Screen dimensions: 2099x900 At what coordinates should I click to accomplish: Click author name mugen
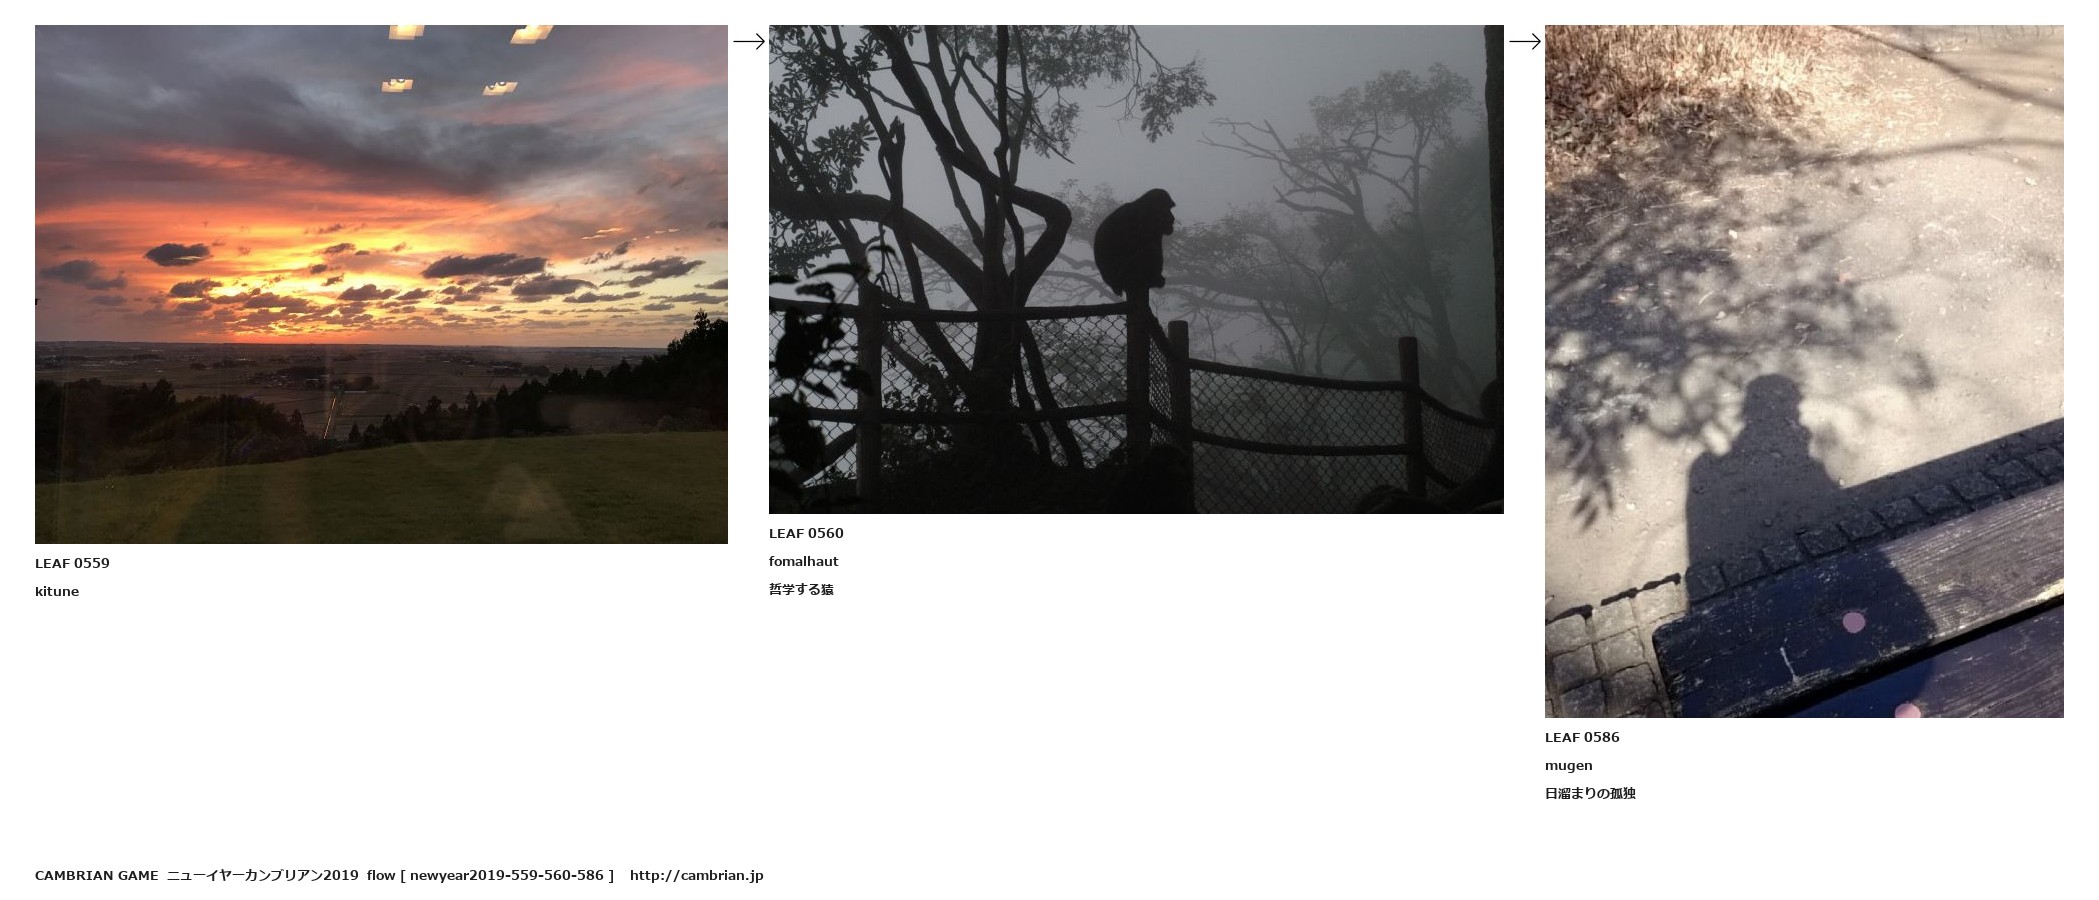click(x=1569, y=766)
